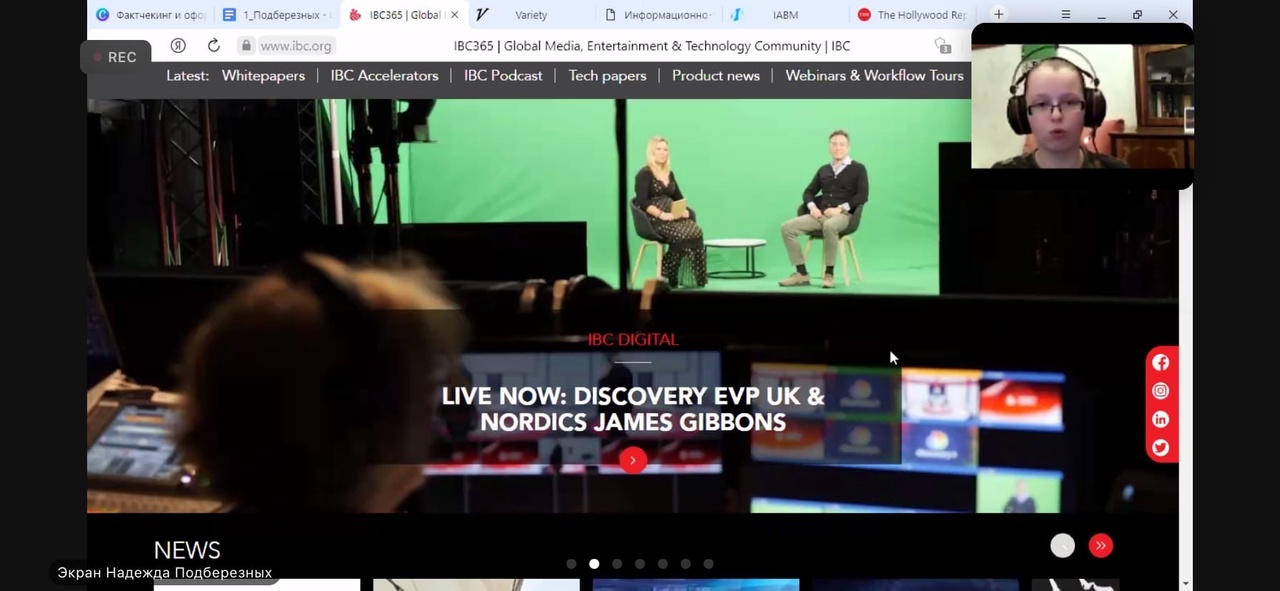Click the Экран Надежда Подберезных label
Viewport: 1280px width, 591px height.
(x=165, y=573)
